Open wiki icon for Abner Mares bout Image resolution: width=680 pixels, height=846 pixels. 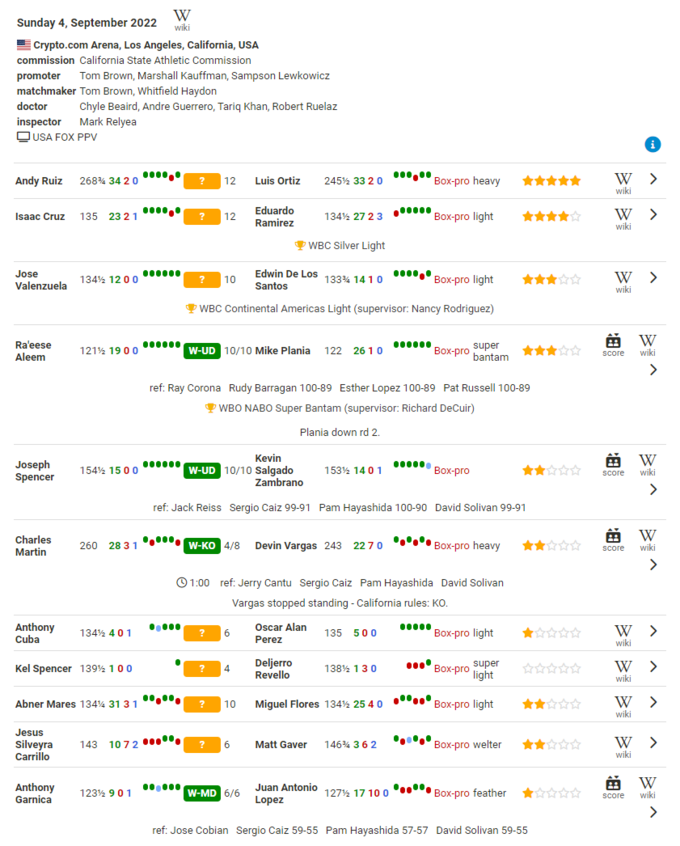pyautogui.click(x=623, y=705)
